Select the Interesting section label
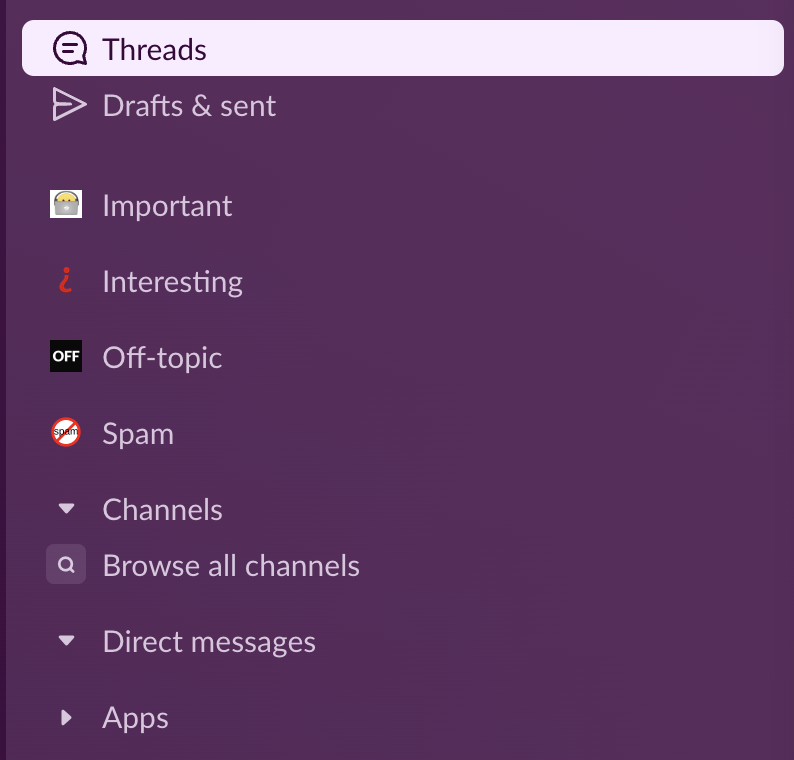794x760 pixels. tap(172, 282)
